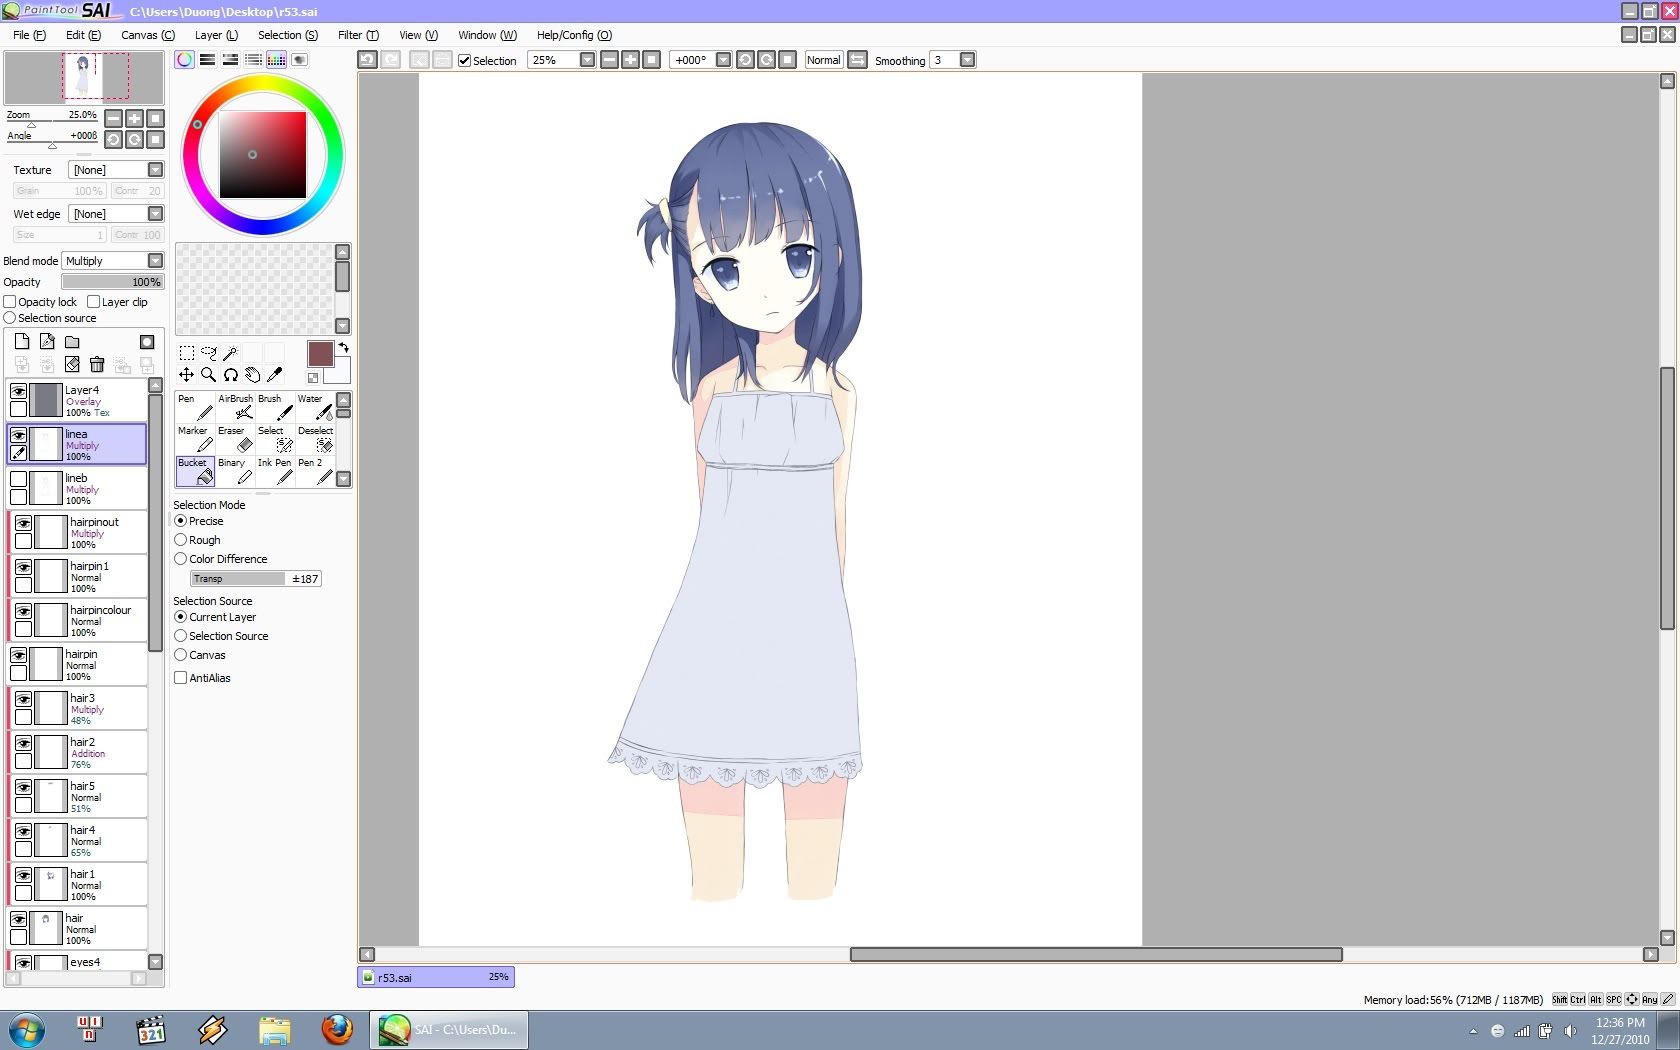Pick the lasso selection tool
This screenshot has width=1680, height=1050.
(x=209, y=353)
